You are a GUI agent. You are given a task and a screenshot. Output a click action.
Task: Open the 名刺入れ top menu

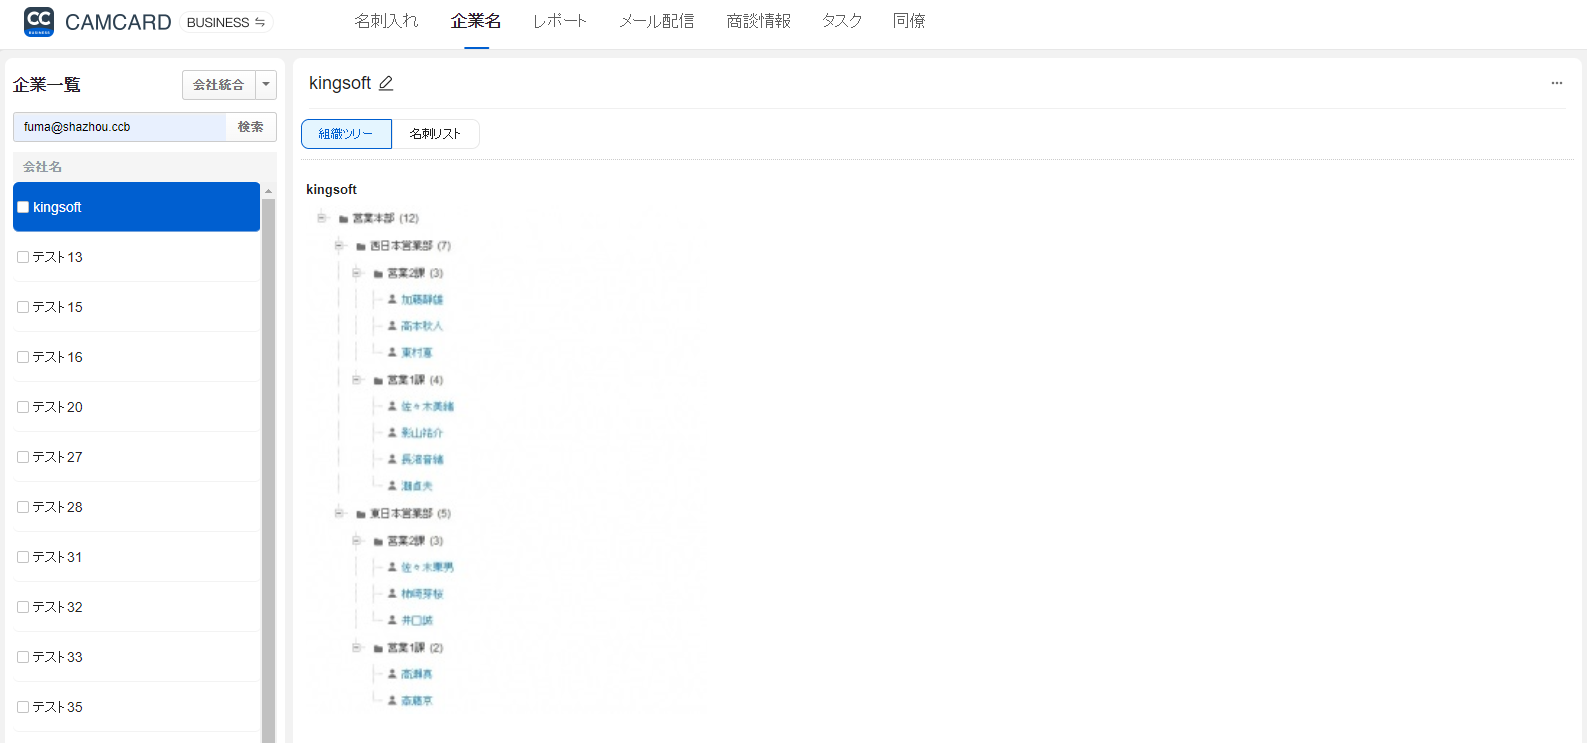pyautogui.click(x=387, y=21)
